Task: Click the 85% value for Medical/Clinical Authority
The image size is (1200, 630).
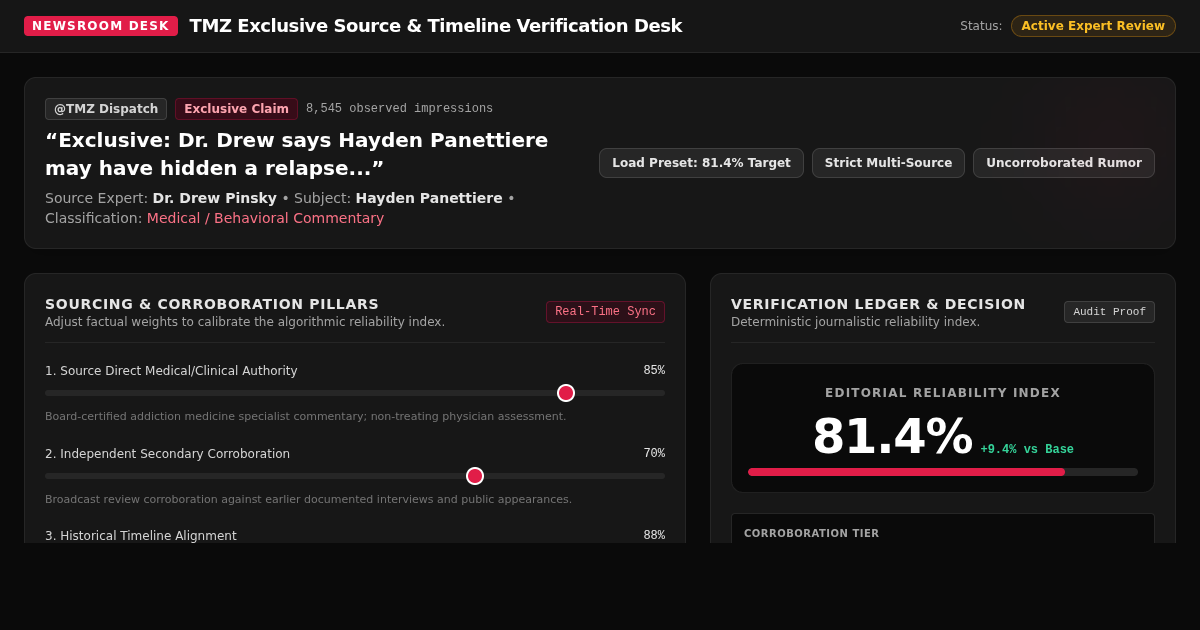Action: (x=654, y=371)
